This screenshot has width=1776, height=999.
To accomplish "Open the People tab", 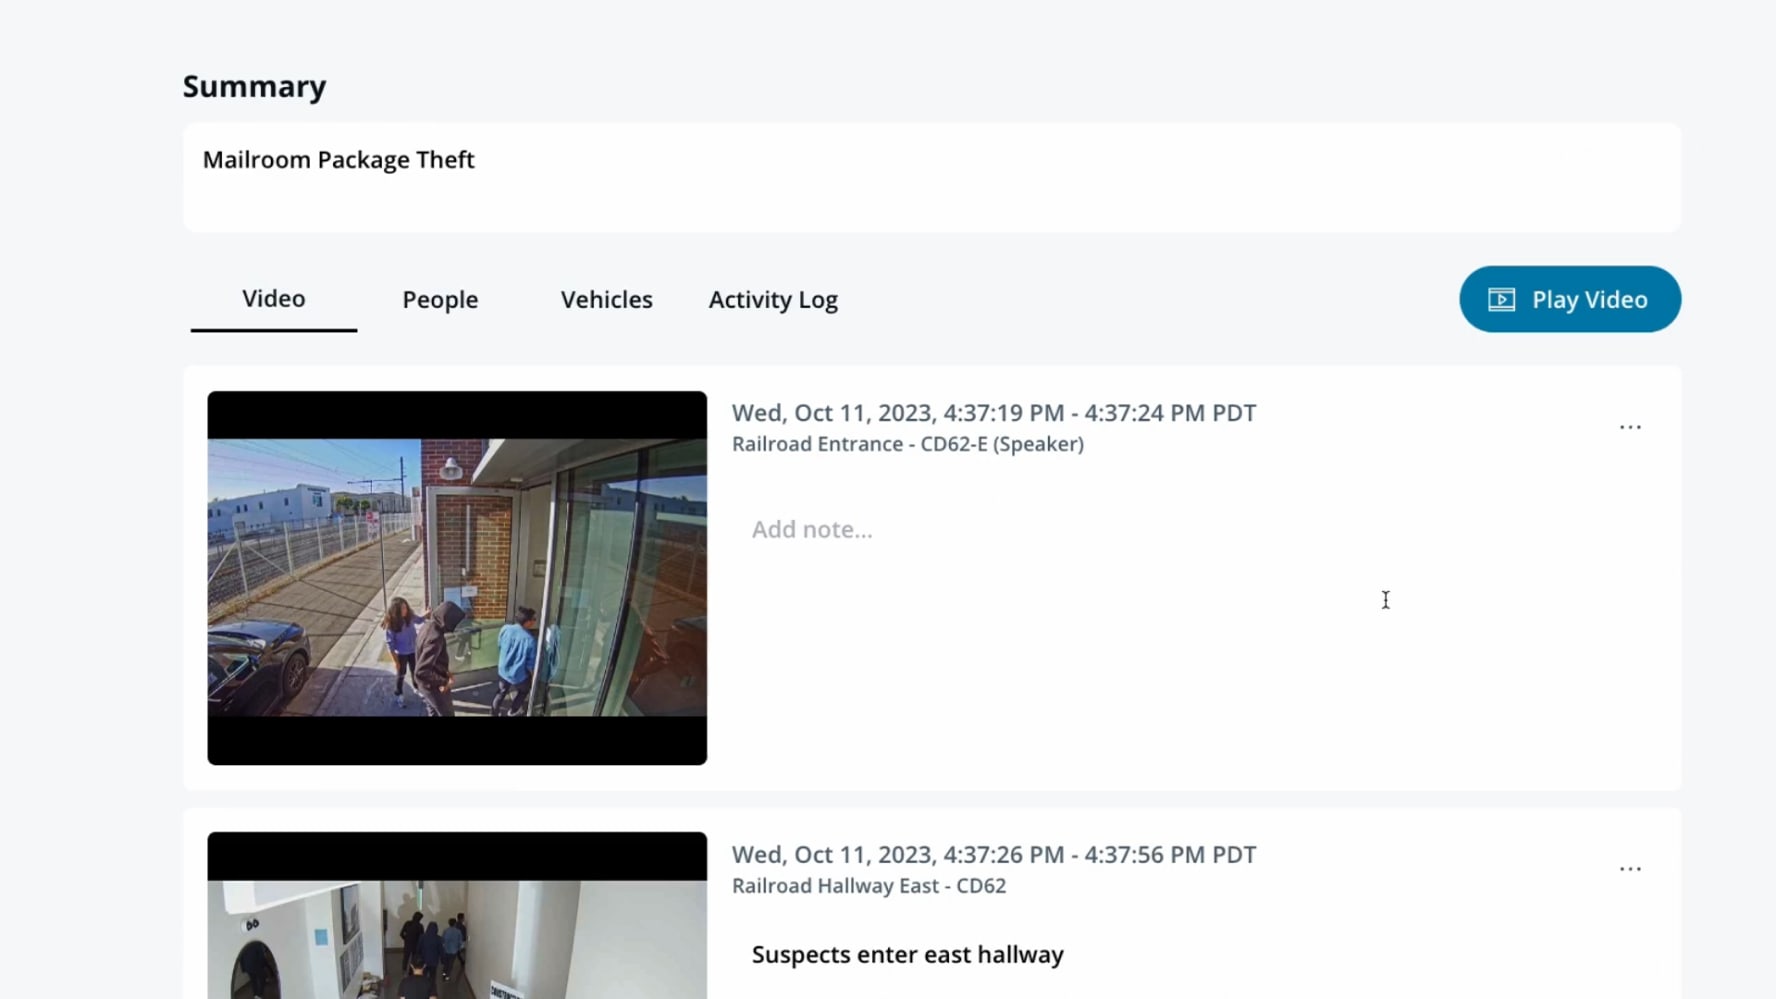I will point(440,300).
